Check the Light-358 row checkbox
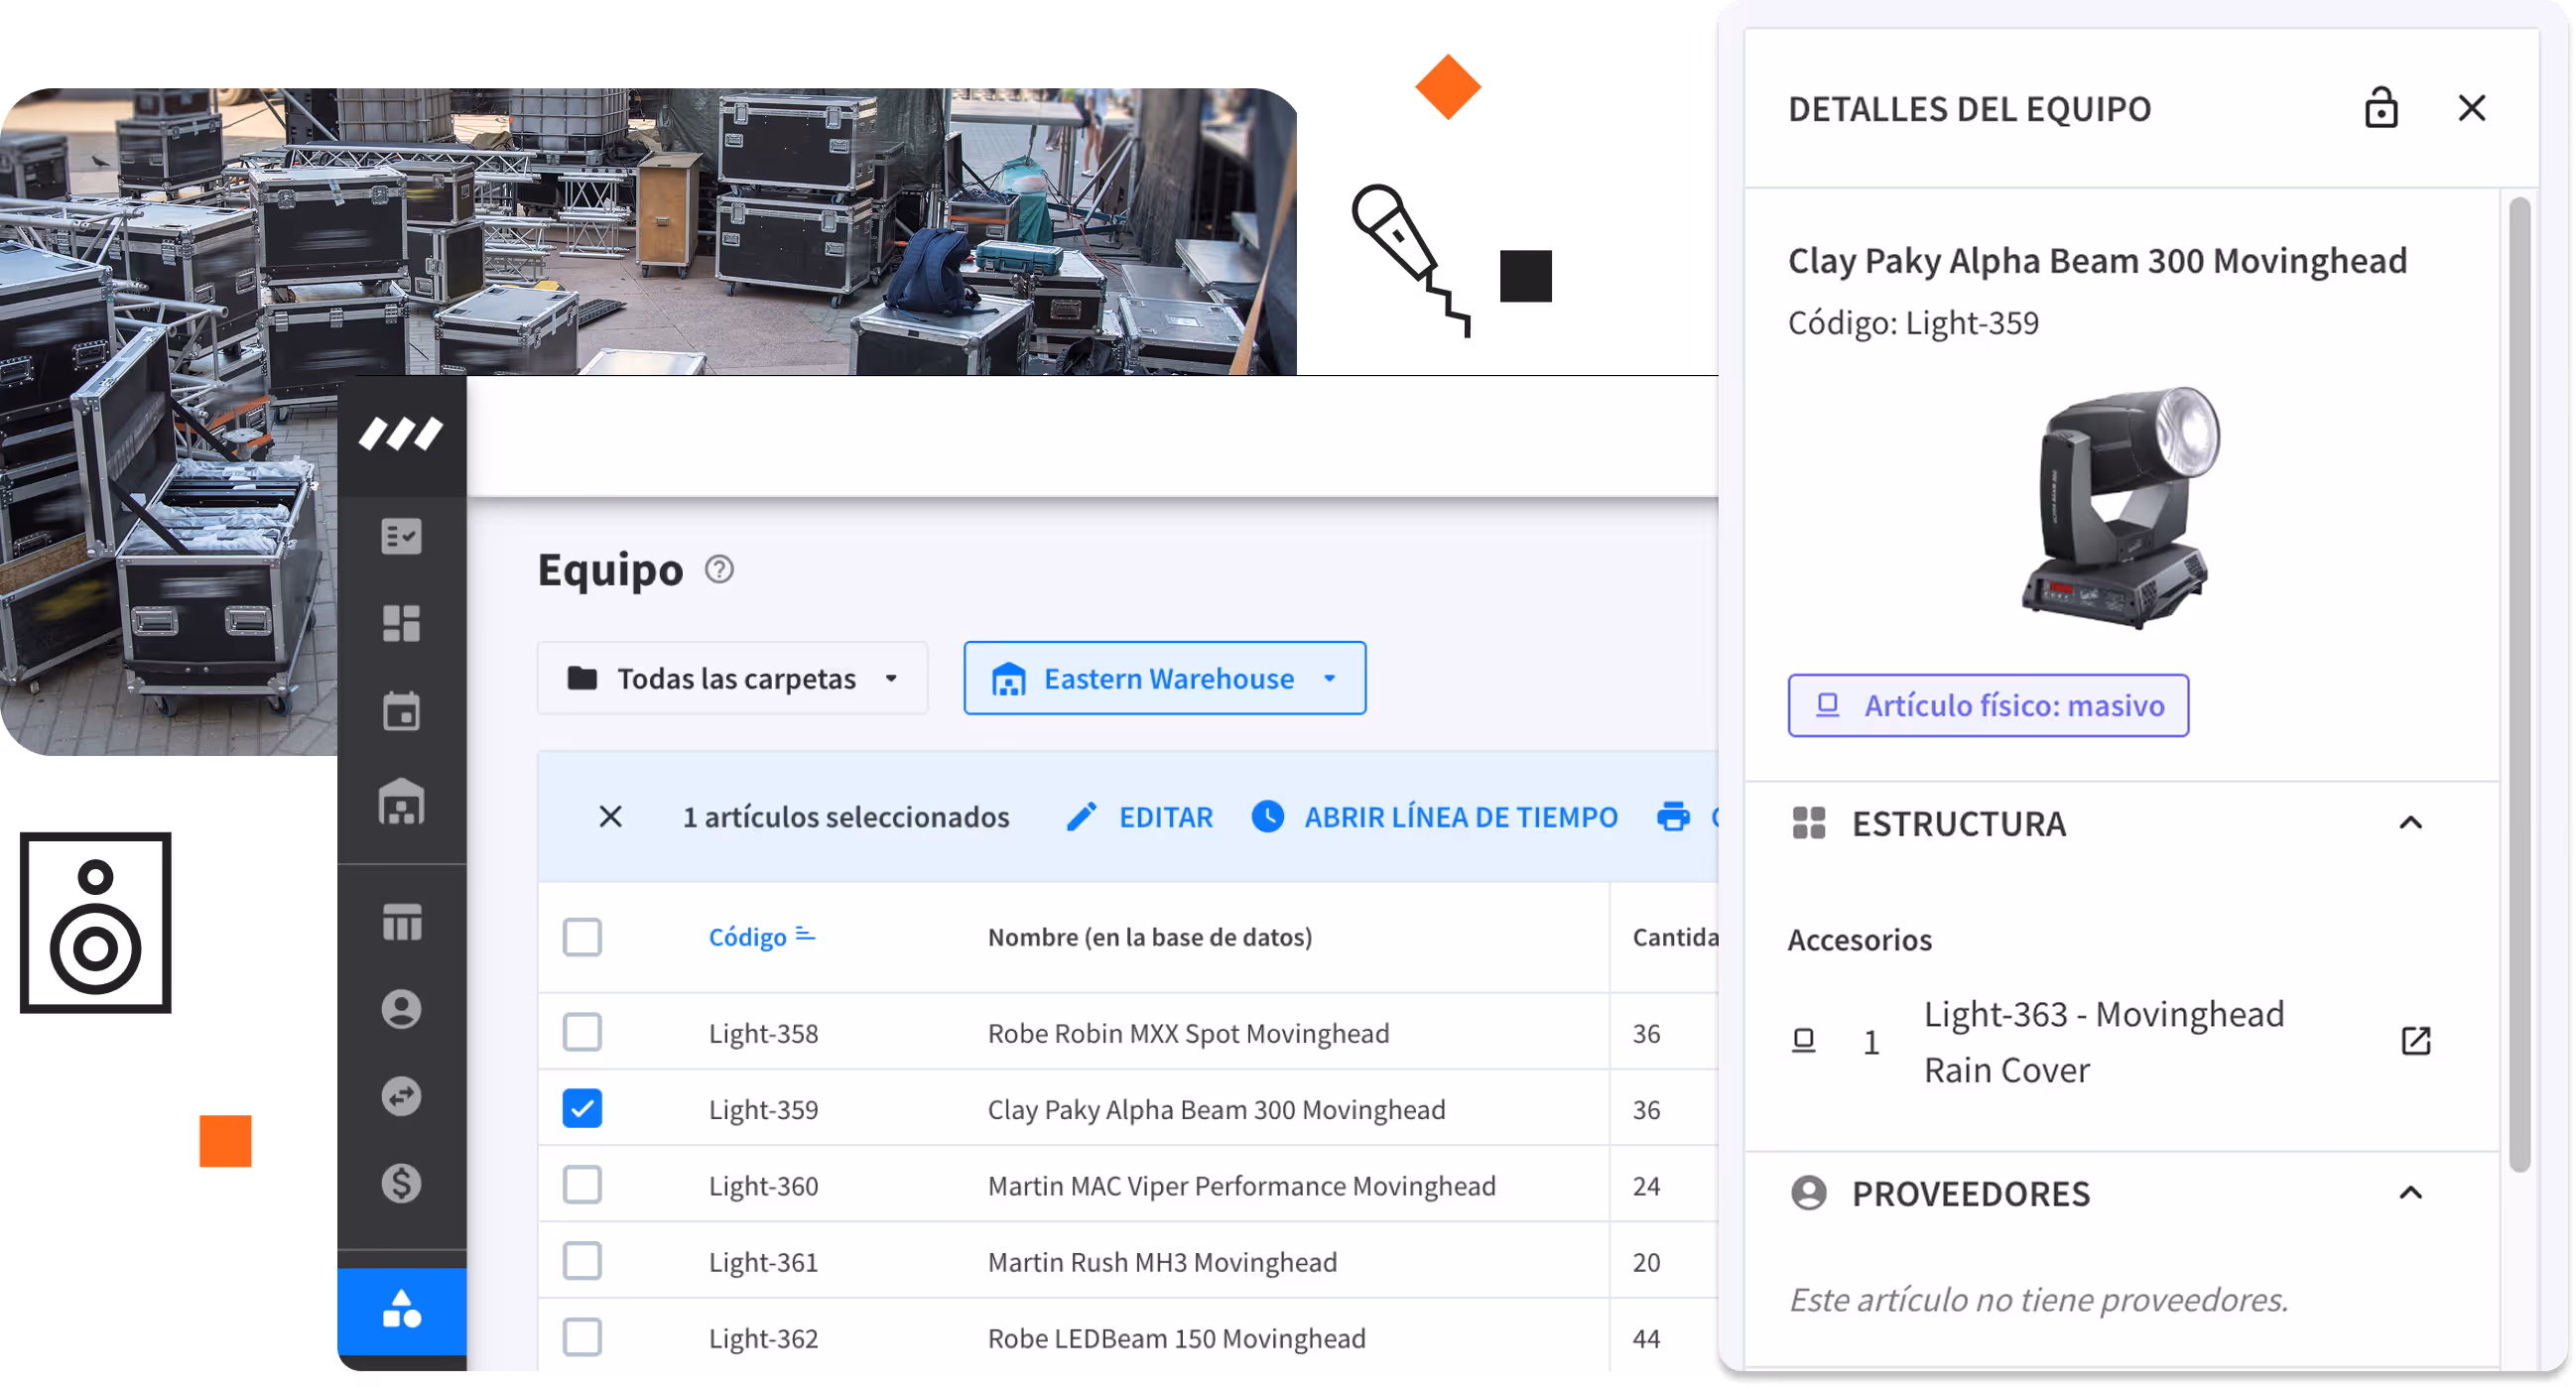This screenshot has width=2576, height=1387. click(582, 1033)
